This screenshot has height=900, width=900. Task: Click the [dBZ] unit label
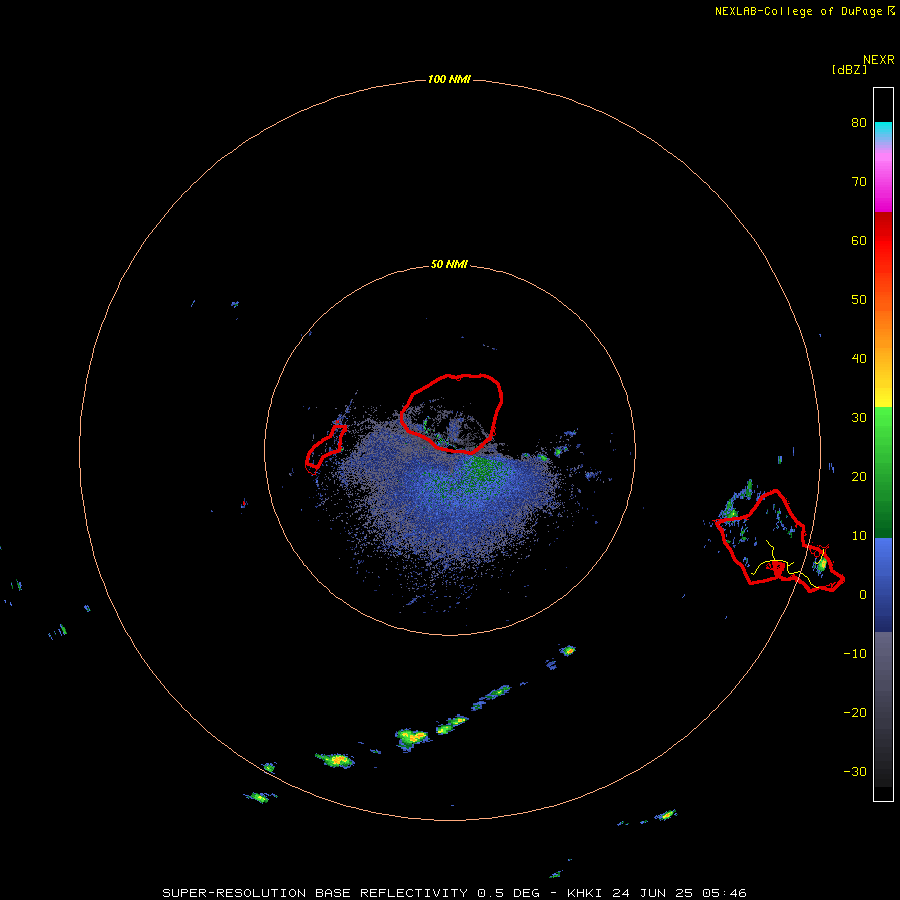(849, 69)
